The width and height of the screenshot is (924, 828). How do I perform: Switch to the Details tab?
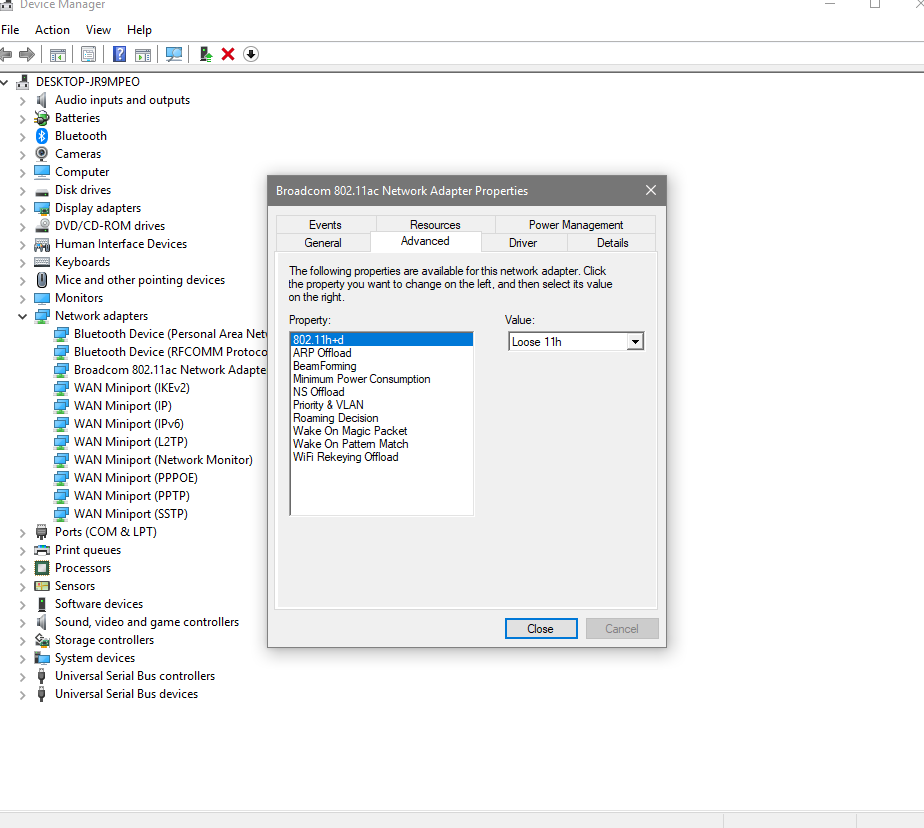(612, 243)
